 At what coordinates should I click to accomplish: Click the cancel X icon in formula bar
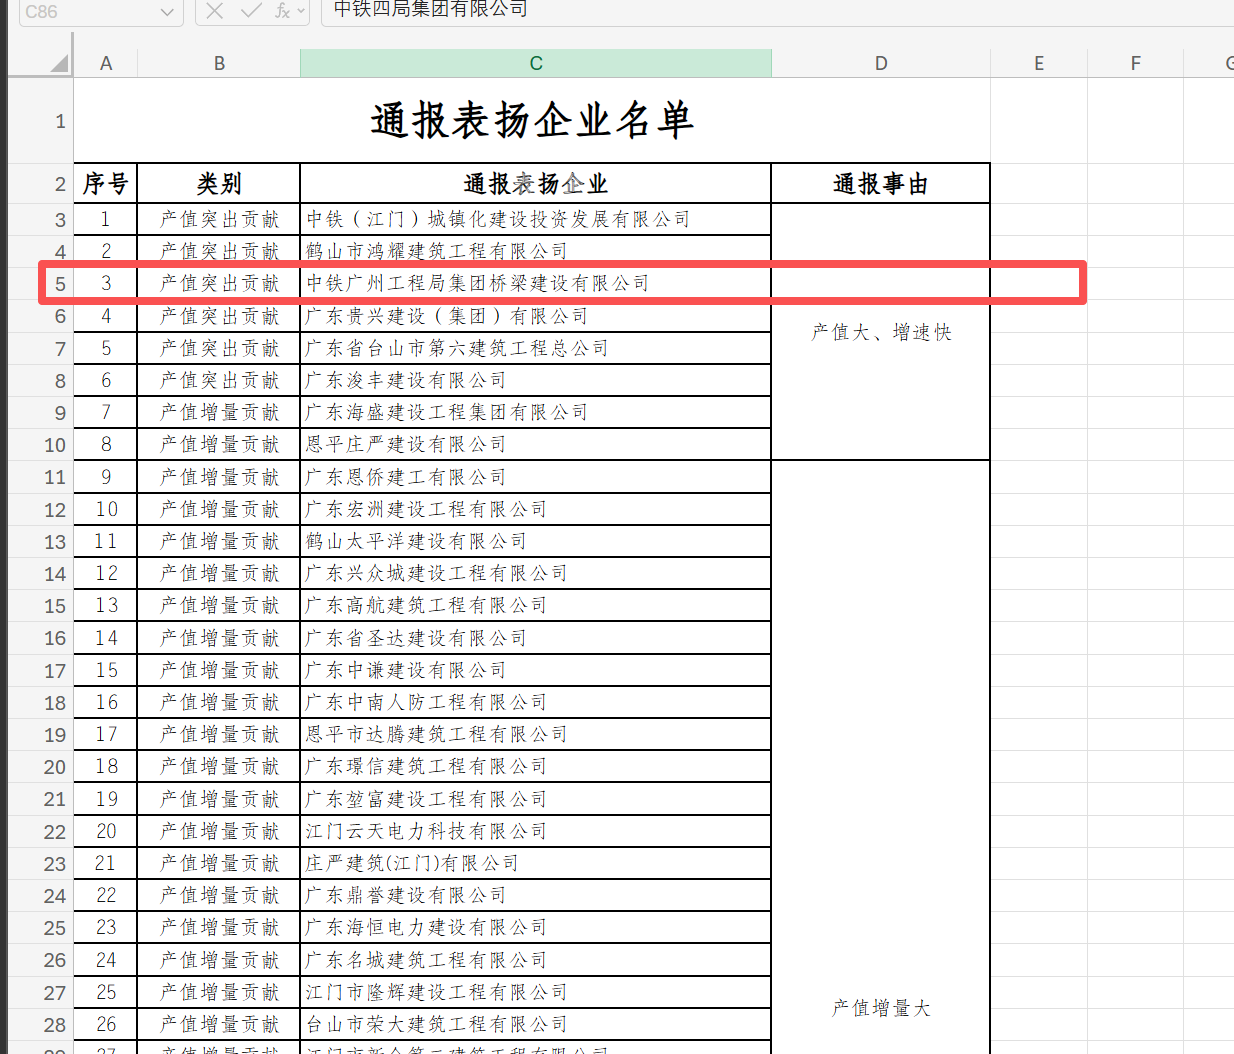[214, 11]
